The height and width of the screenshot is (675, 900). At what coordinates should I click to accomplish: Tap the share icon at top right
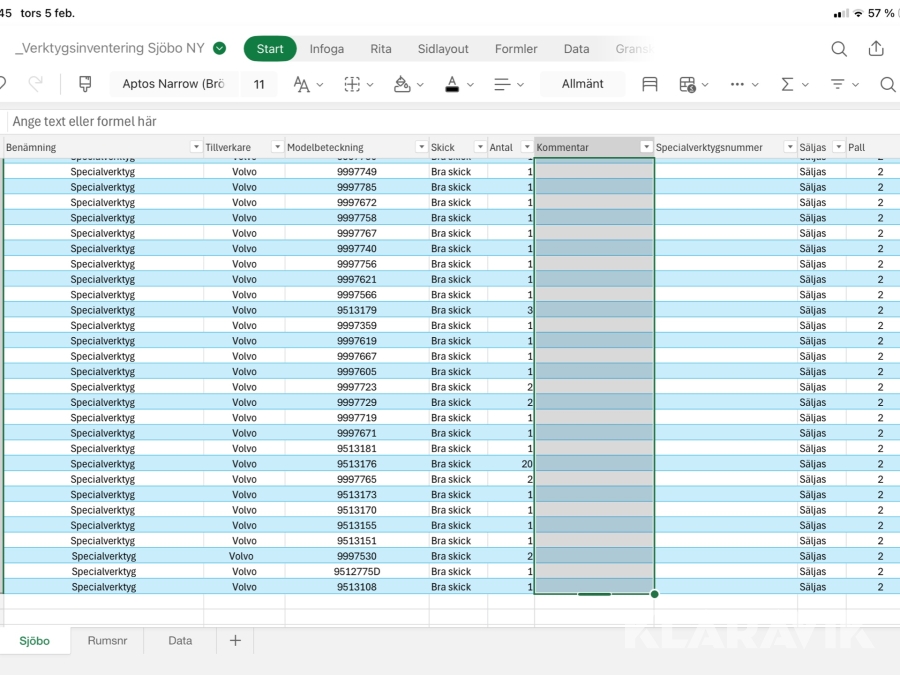pos(876,49)
